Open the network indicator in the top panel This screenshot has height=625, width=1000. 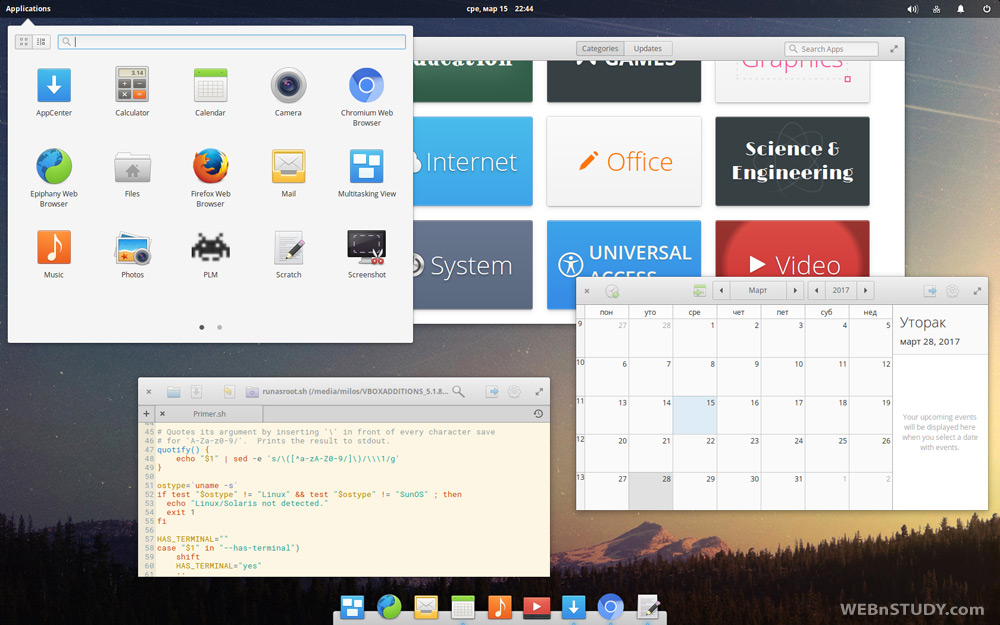point(937,9)
